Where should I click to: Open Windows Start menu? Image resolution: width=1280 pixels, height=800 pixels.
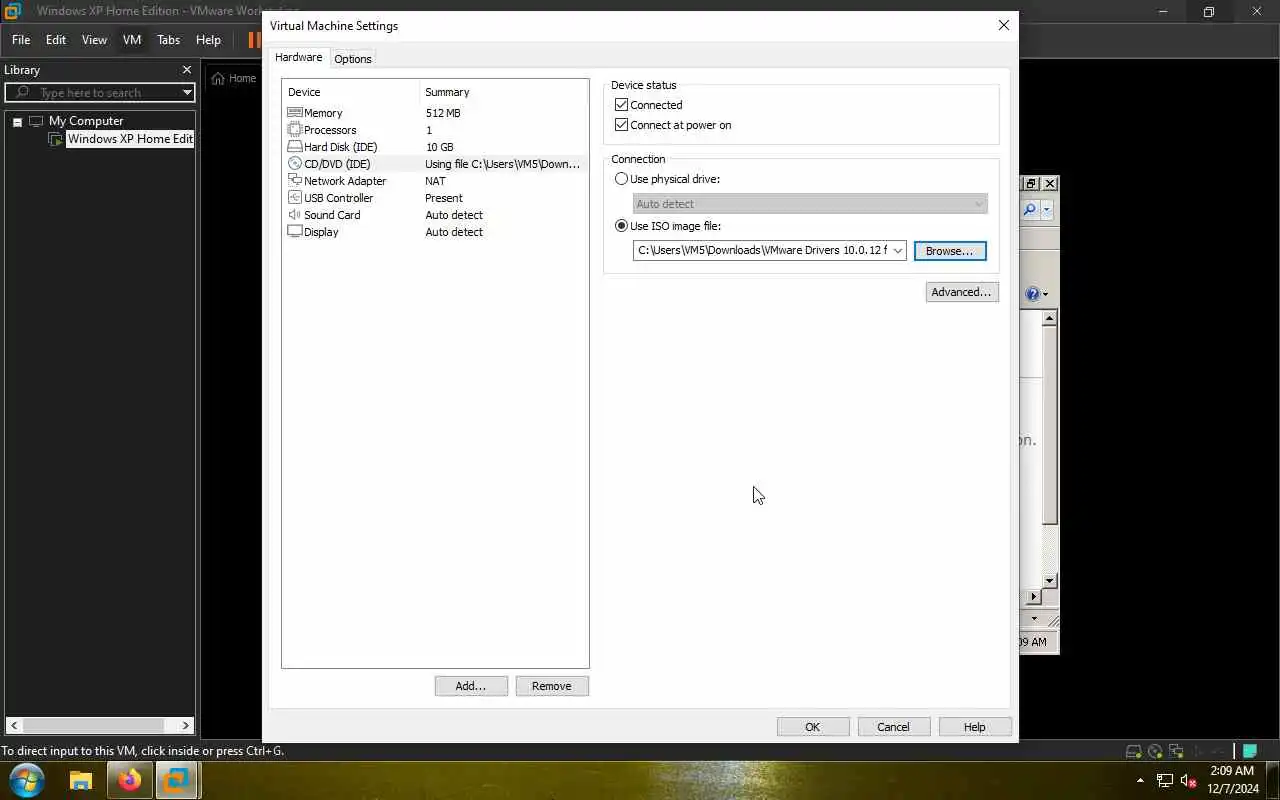[x=27, y=780]
